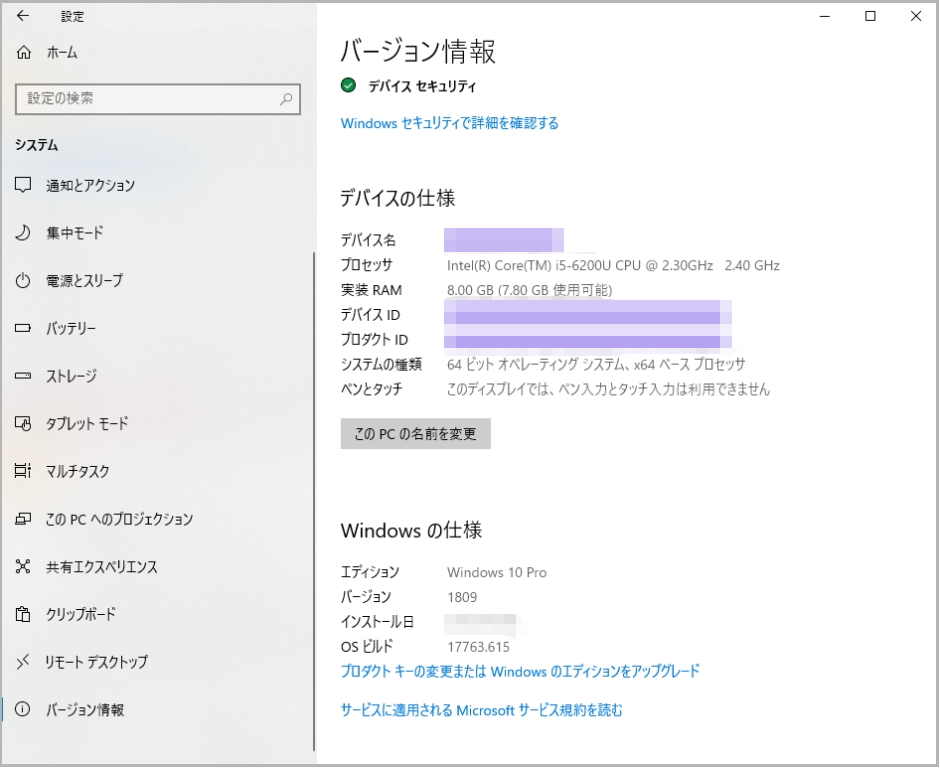The width and height of the screenshot is (940, 769).
Task: Click the マルチタスク icon
Action: click(23, 471)
